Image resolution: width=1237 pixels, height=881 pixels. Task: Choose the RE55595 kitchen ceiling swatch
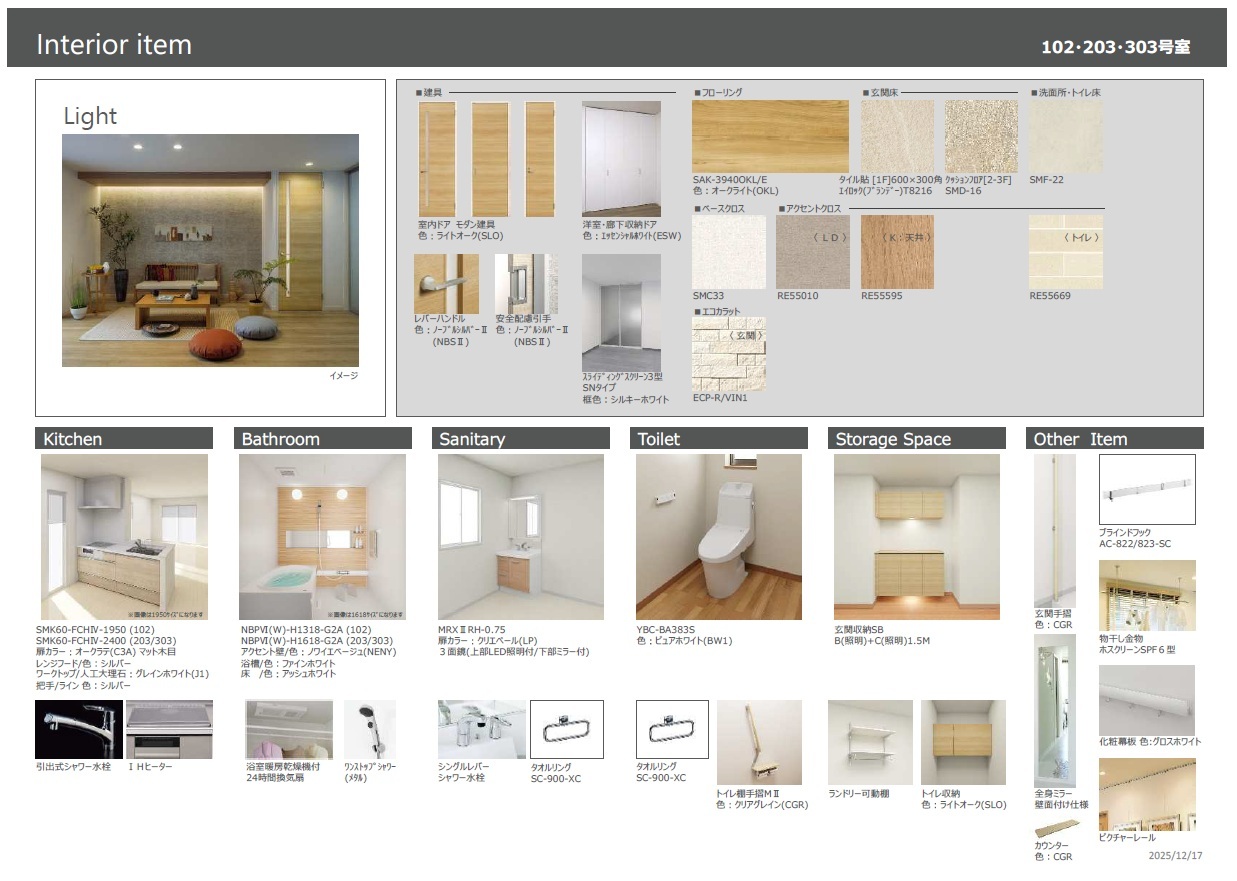pos(897,252)
